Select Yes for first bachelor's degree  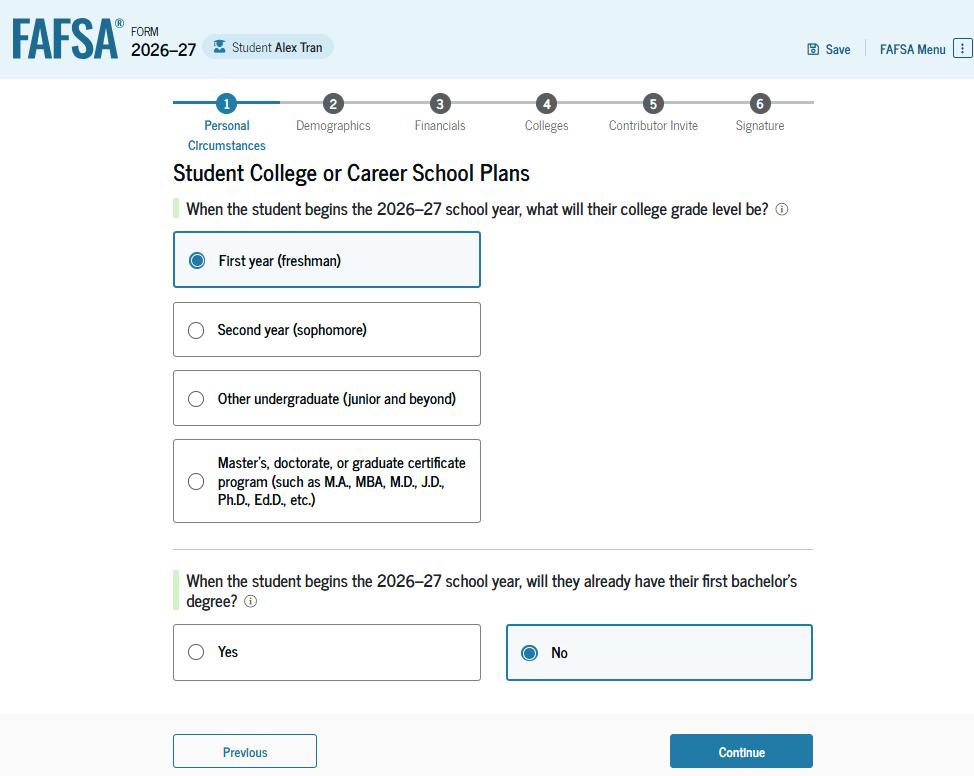pos(197,652)
